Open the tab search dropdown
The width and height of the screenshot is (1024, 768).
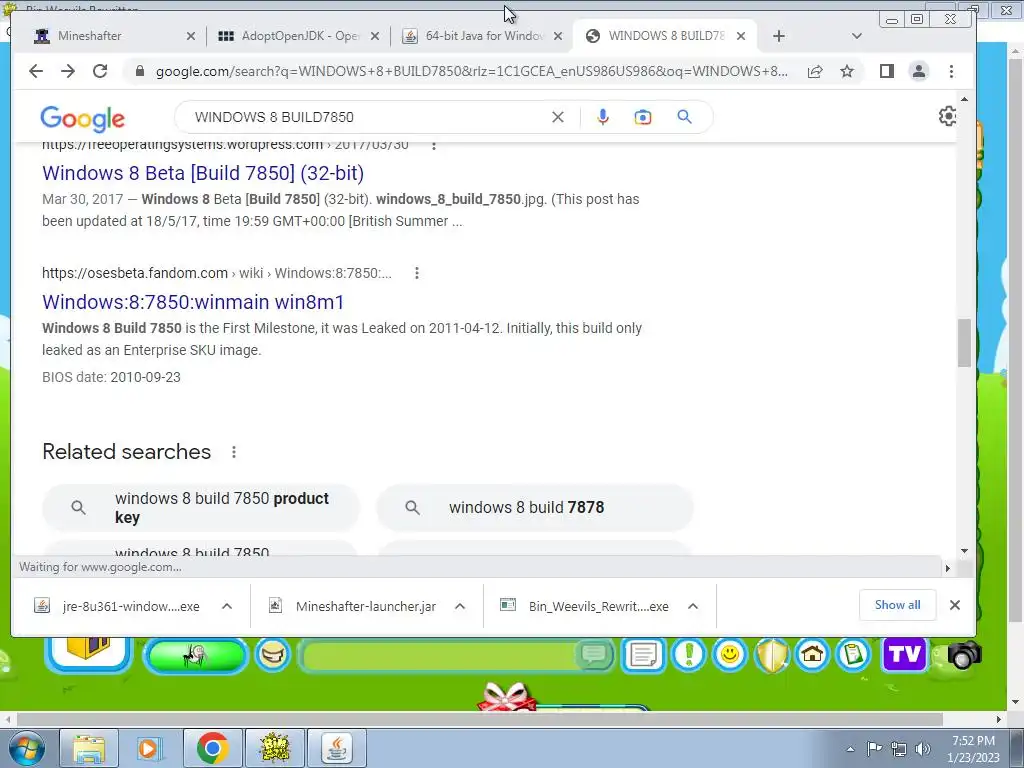coord(857,36)
